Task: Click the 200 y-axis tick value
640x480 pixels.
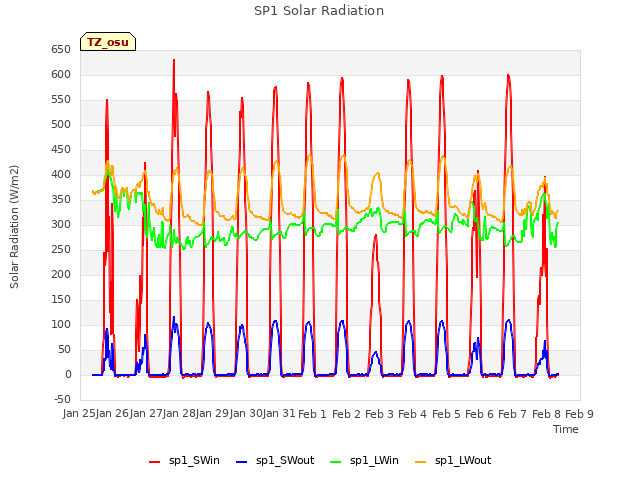Action: click(x=61, y=275)
